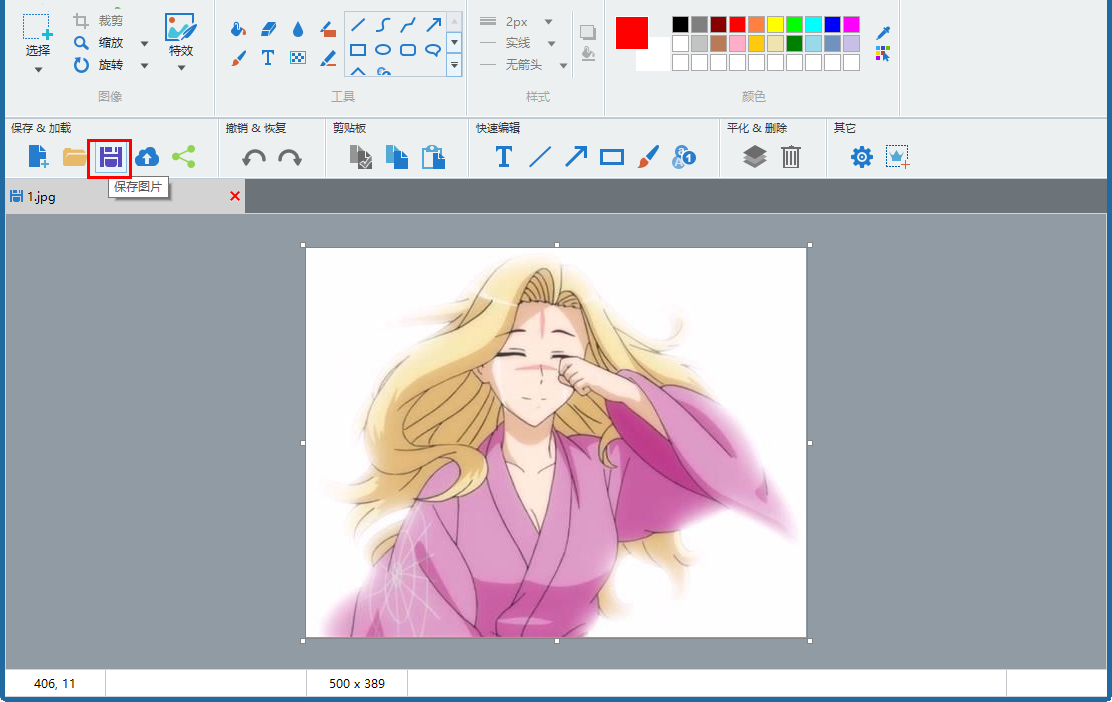The image size is (1112, 702).
Task: Click the new image file icon
Action: coord(38,157)
